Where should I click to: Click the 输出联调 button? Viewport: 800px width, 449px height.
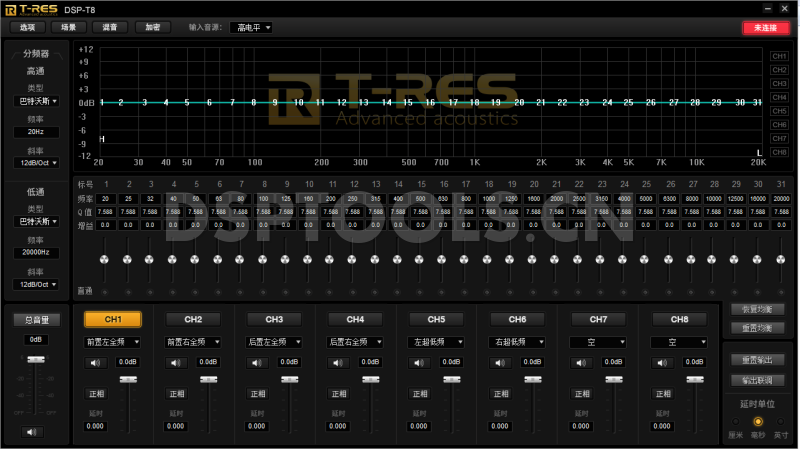click(757, 381)
